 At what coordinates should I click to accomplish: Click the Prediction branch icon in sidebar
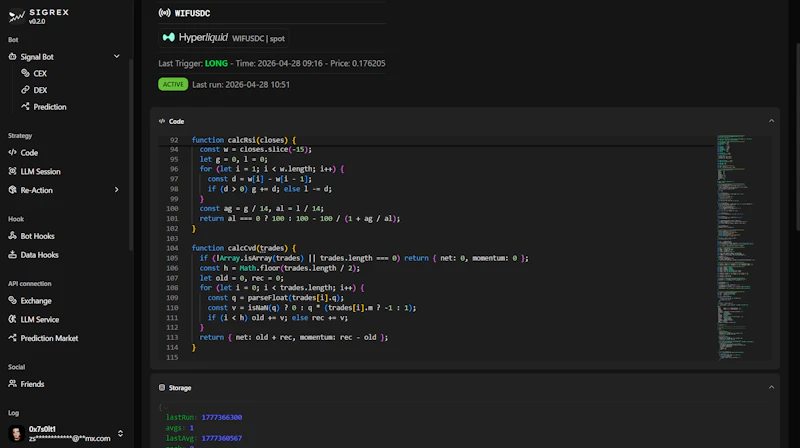coord(25,106)
